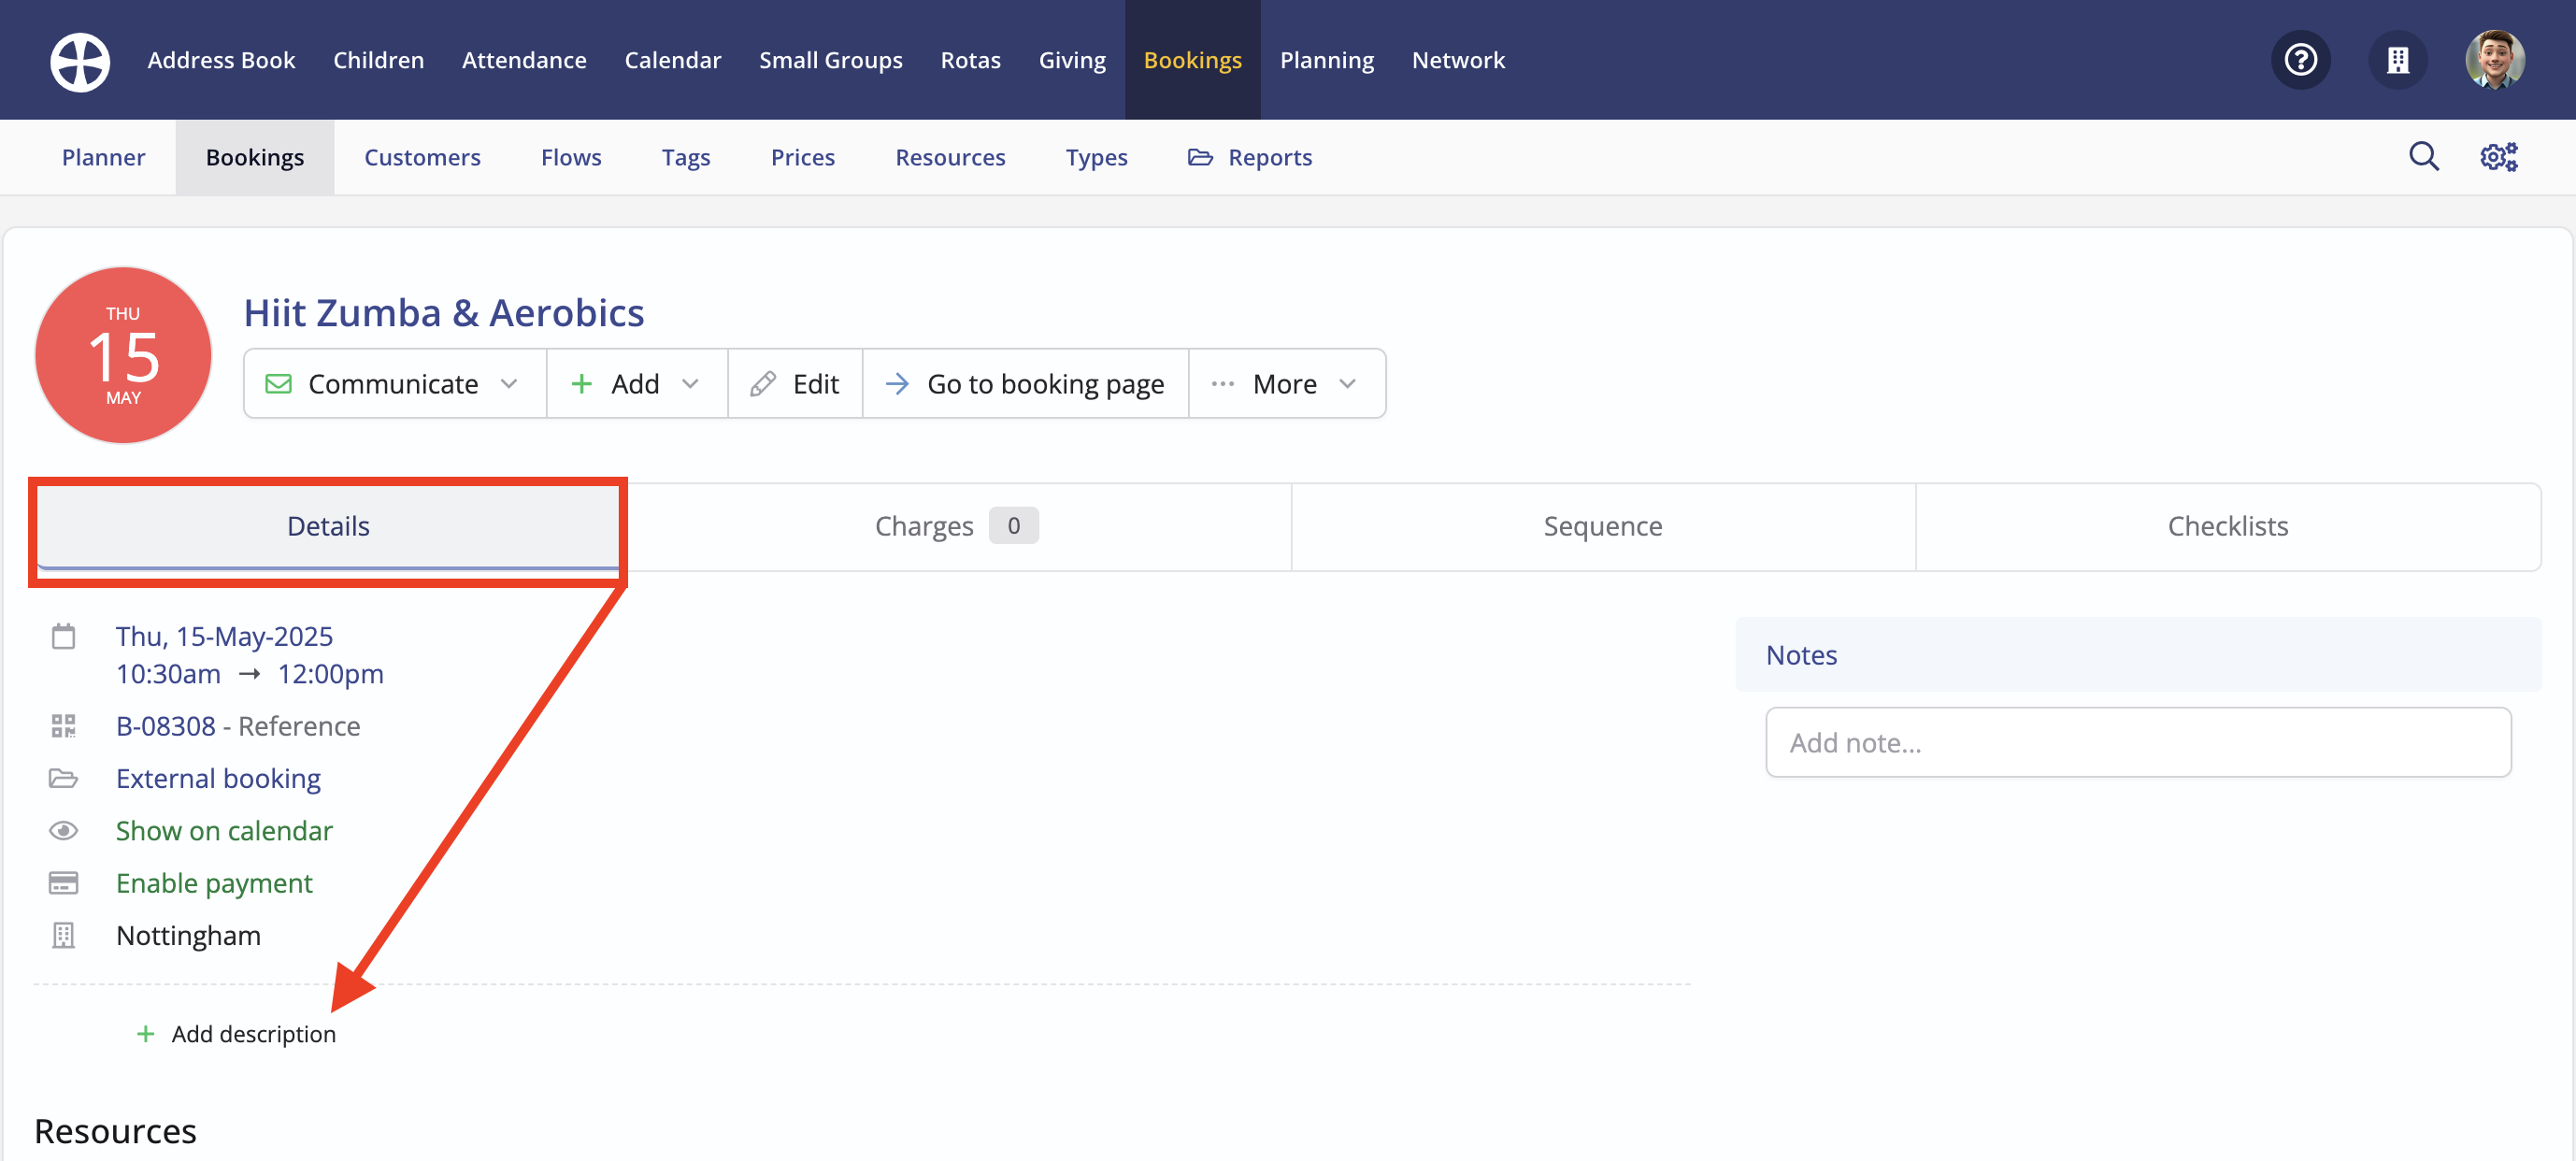The height and width of the screenshot is (1161, 2576).
Task: Toggle Enable payment setting
Action: (214, 883)
